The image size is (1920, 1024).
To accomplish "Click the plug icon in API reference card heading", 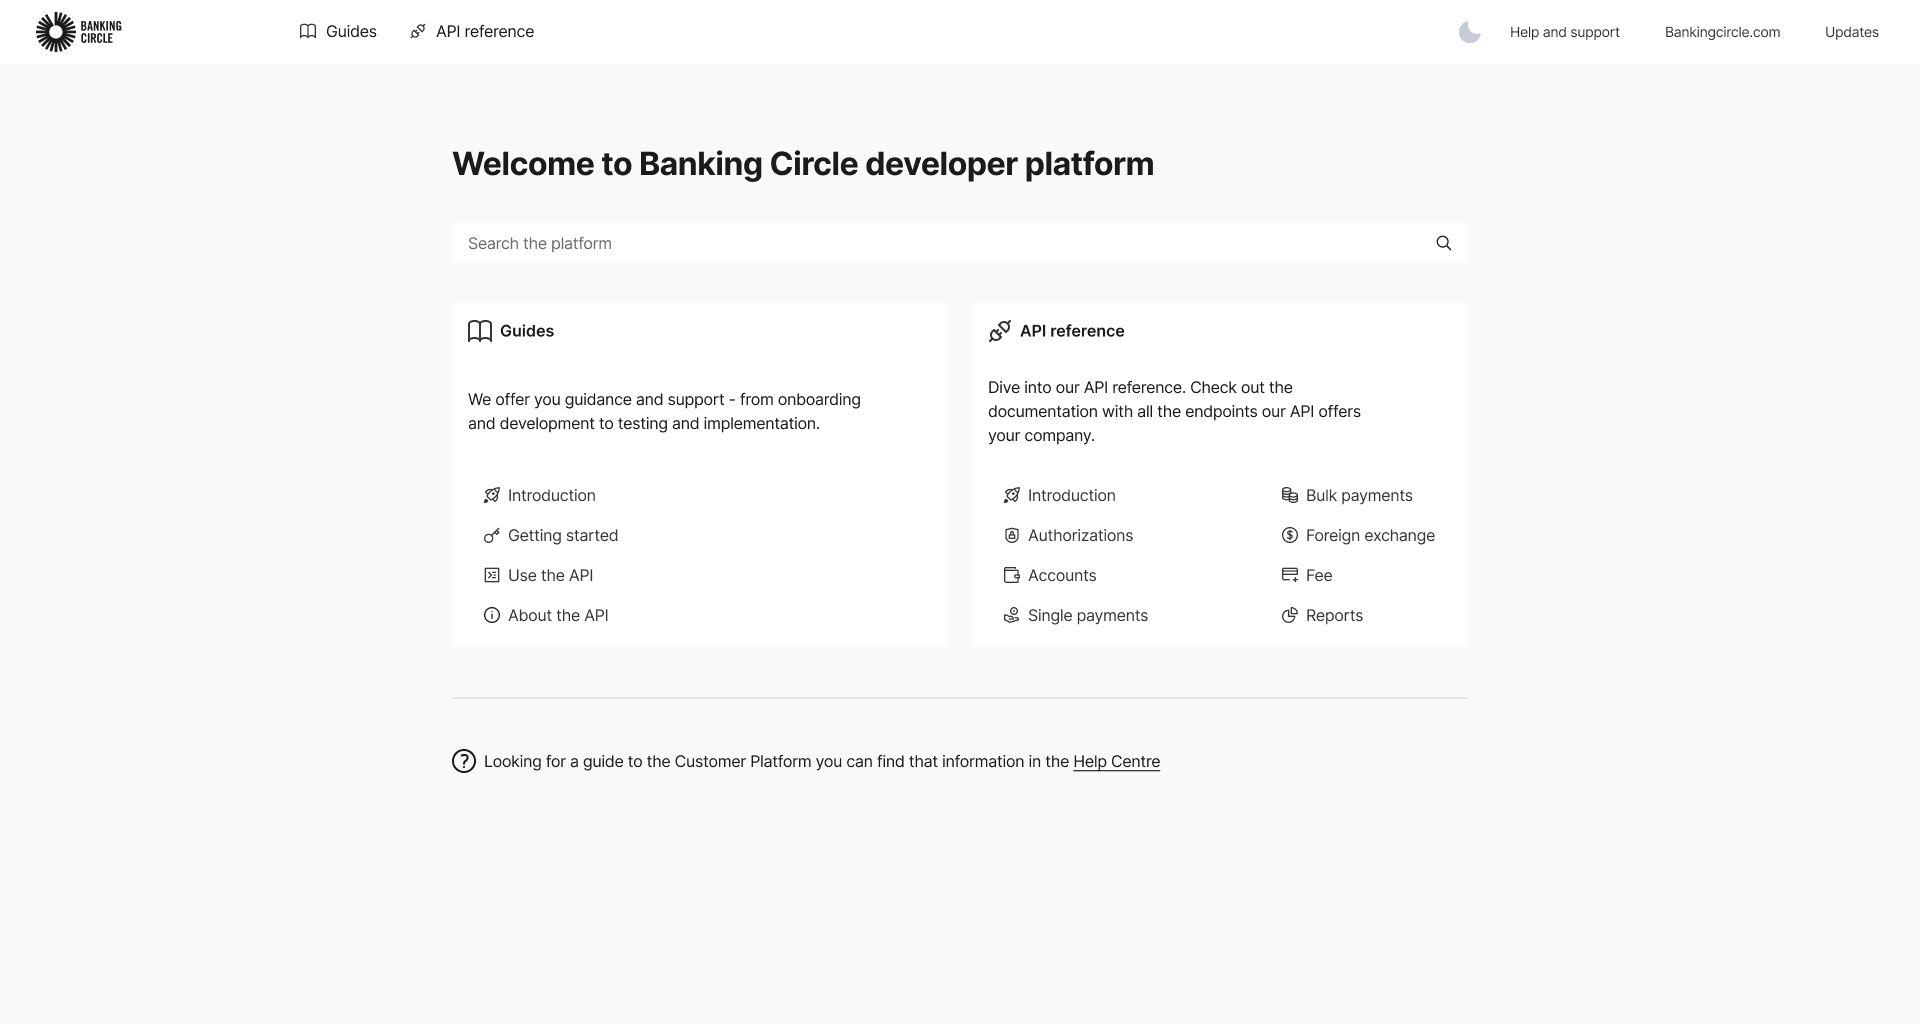I will point(1000,331).
